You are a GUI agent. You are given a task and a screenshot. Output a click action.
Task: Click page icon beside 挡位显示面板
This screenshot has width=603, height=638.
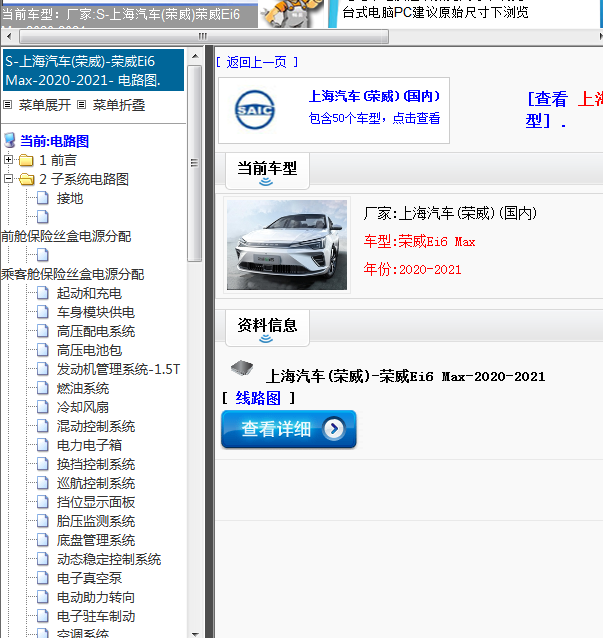pos(43,502)
